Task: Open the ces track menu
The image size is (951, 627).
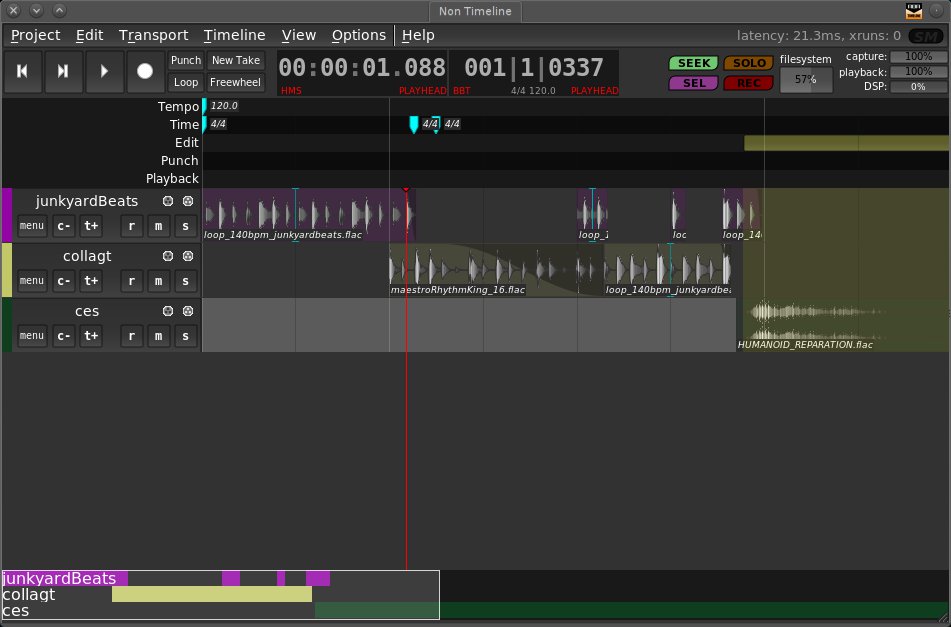Action: point(32,335)
